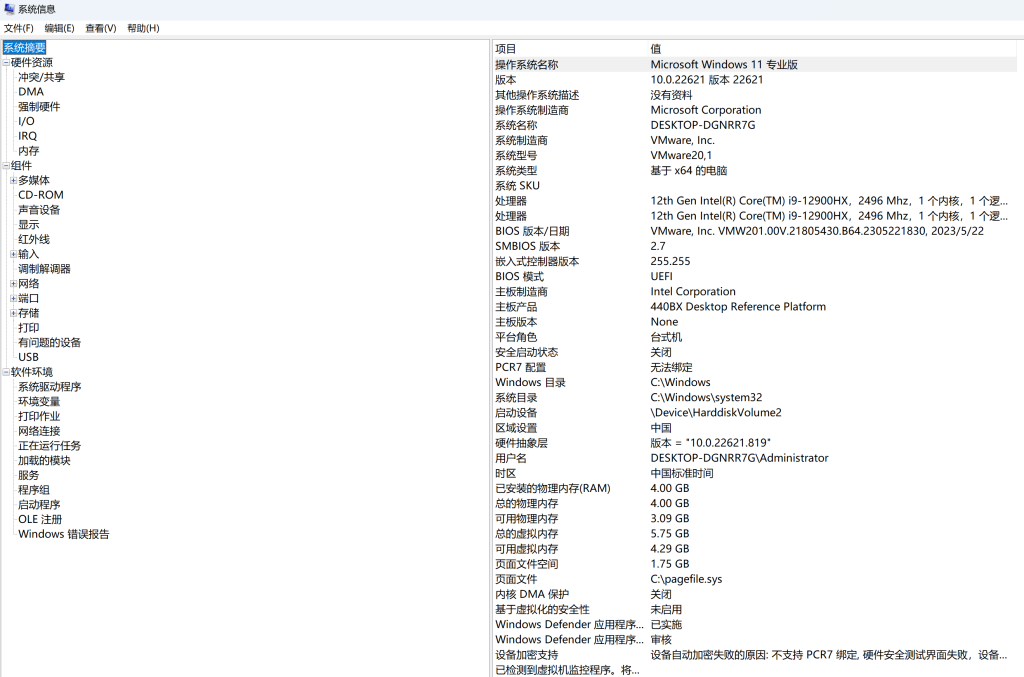Select the DMA tree item
The width and height of the screenshot is (1024, 677).
point(31,92)
